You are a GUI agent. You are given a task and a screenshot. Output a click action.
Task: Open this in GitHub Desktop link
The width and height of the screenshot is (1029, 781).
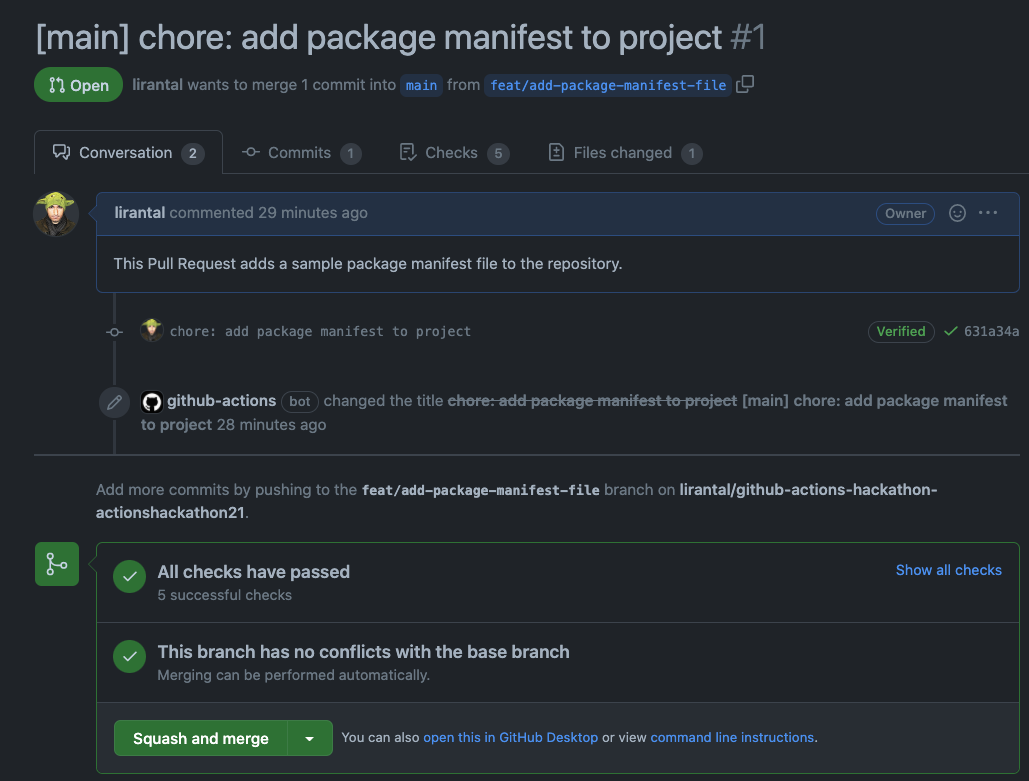coord(510,737)
